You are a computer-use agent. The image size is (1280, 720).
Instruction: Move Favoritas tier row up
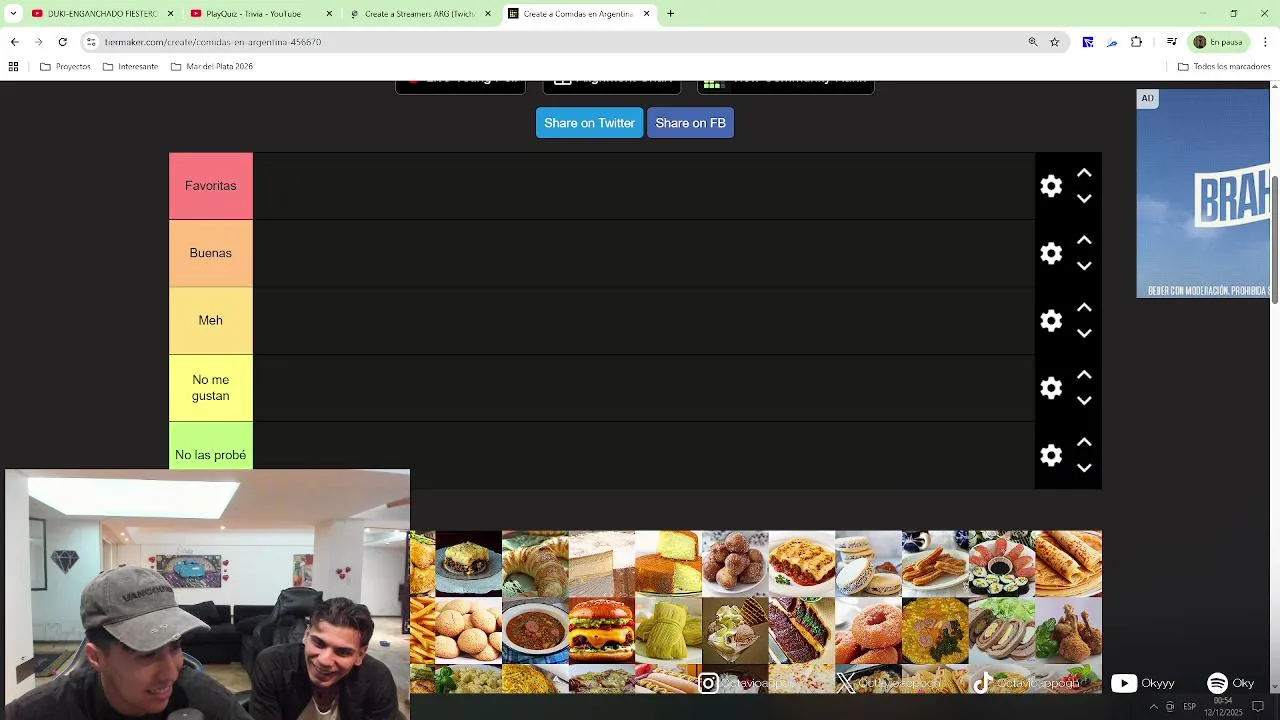coord(1084,173)
